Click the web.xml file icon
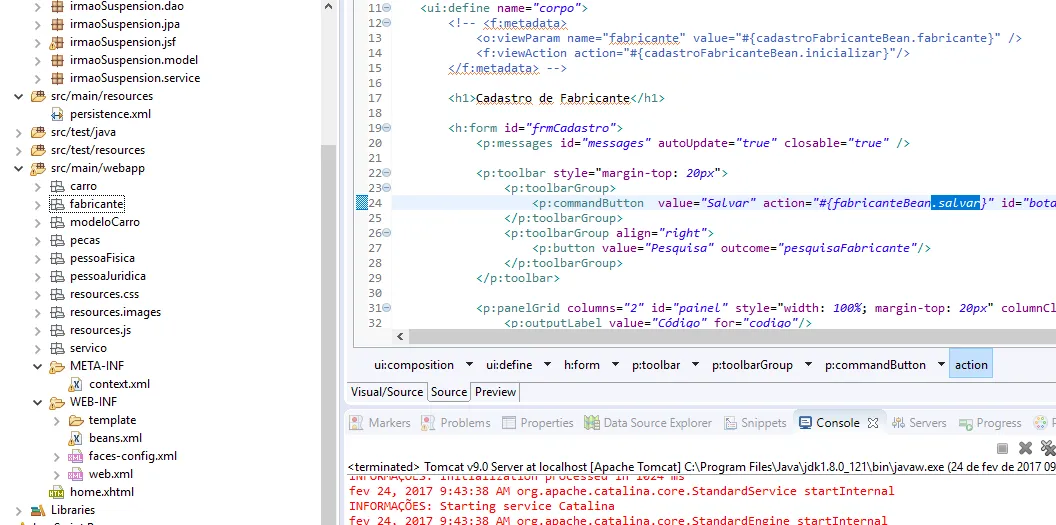The height and width of the screenshot is (525, 1056). point(76,474)
